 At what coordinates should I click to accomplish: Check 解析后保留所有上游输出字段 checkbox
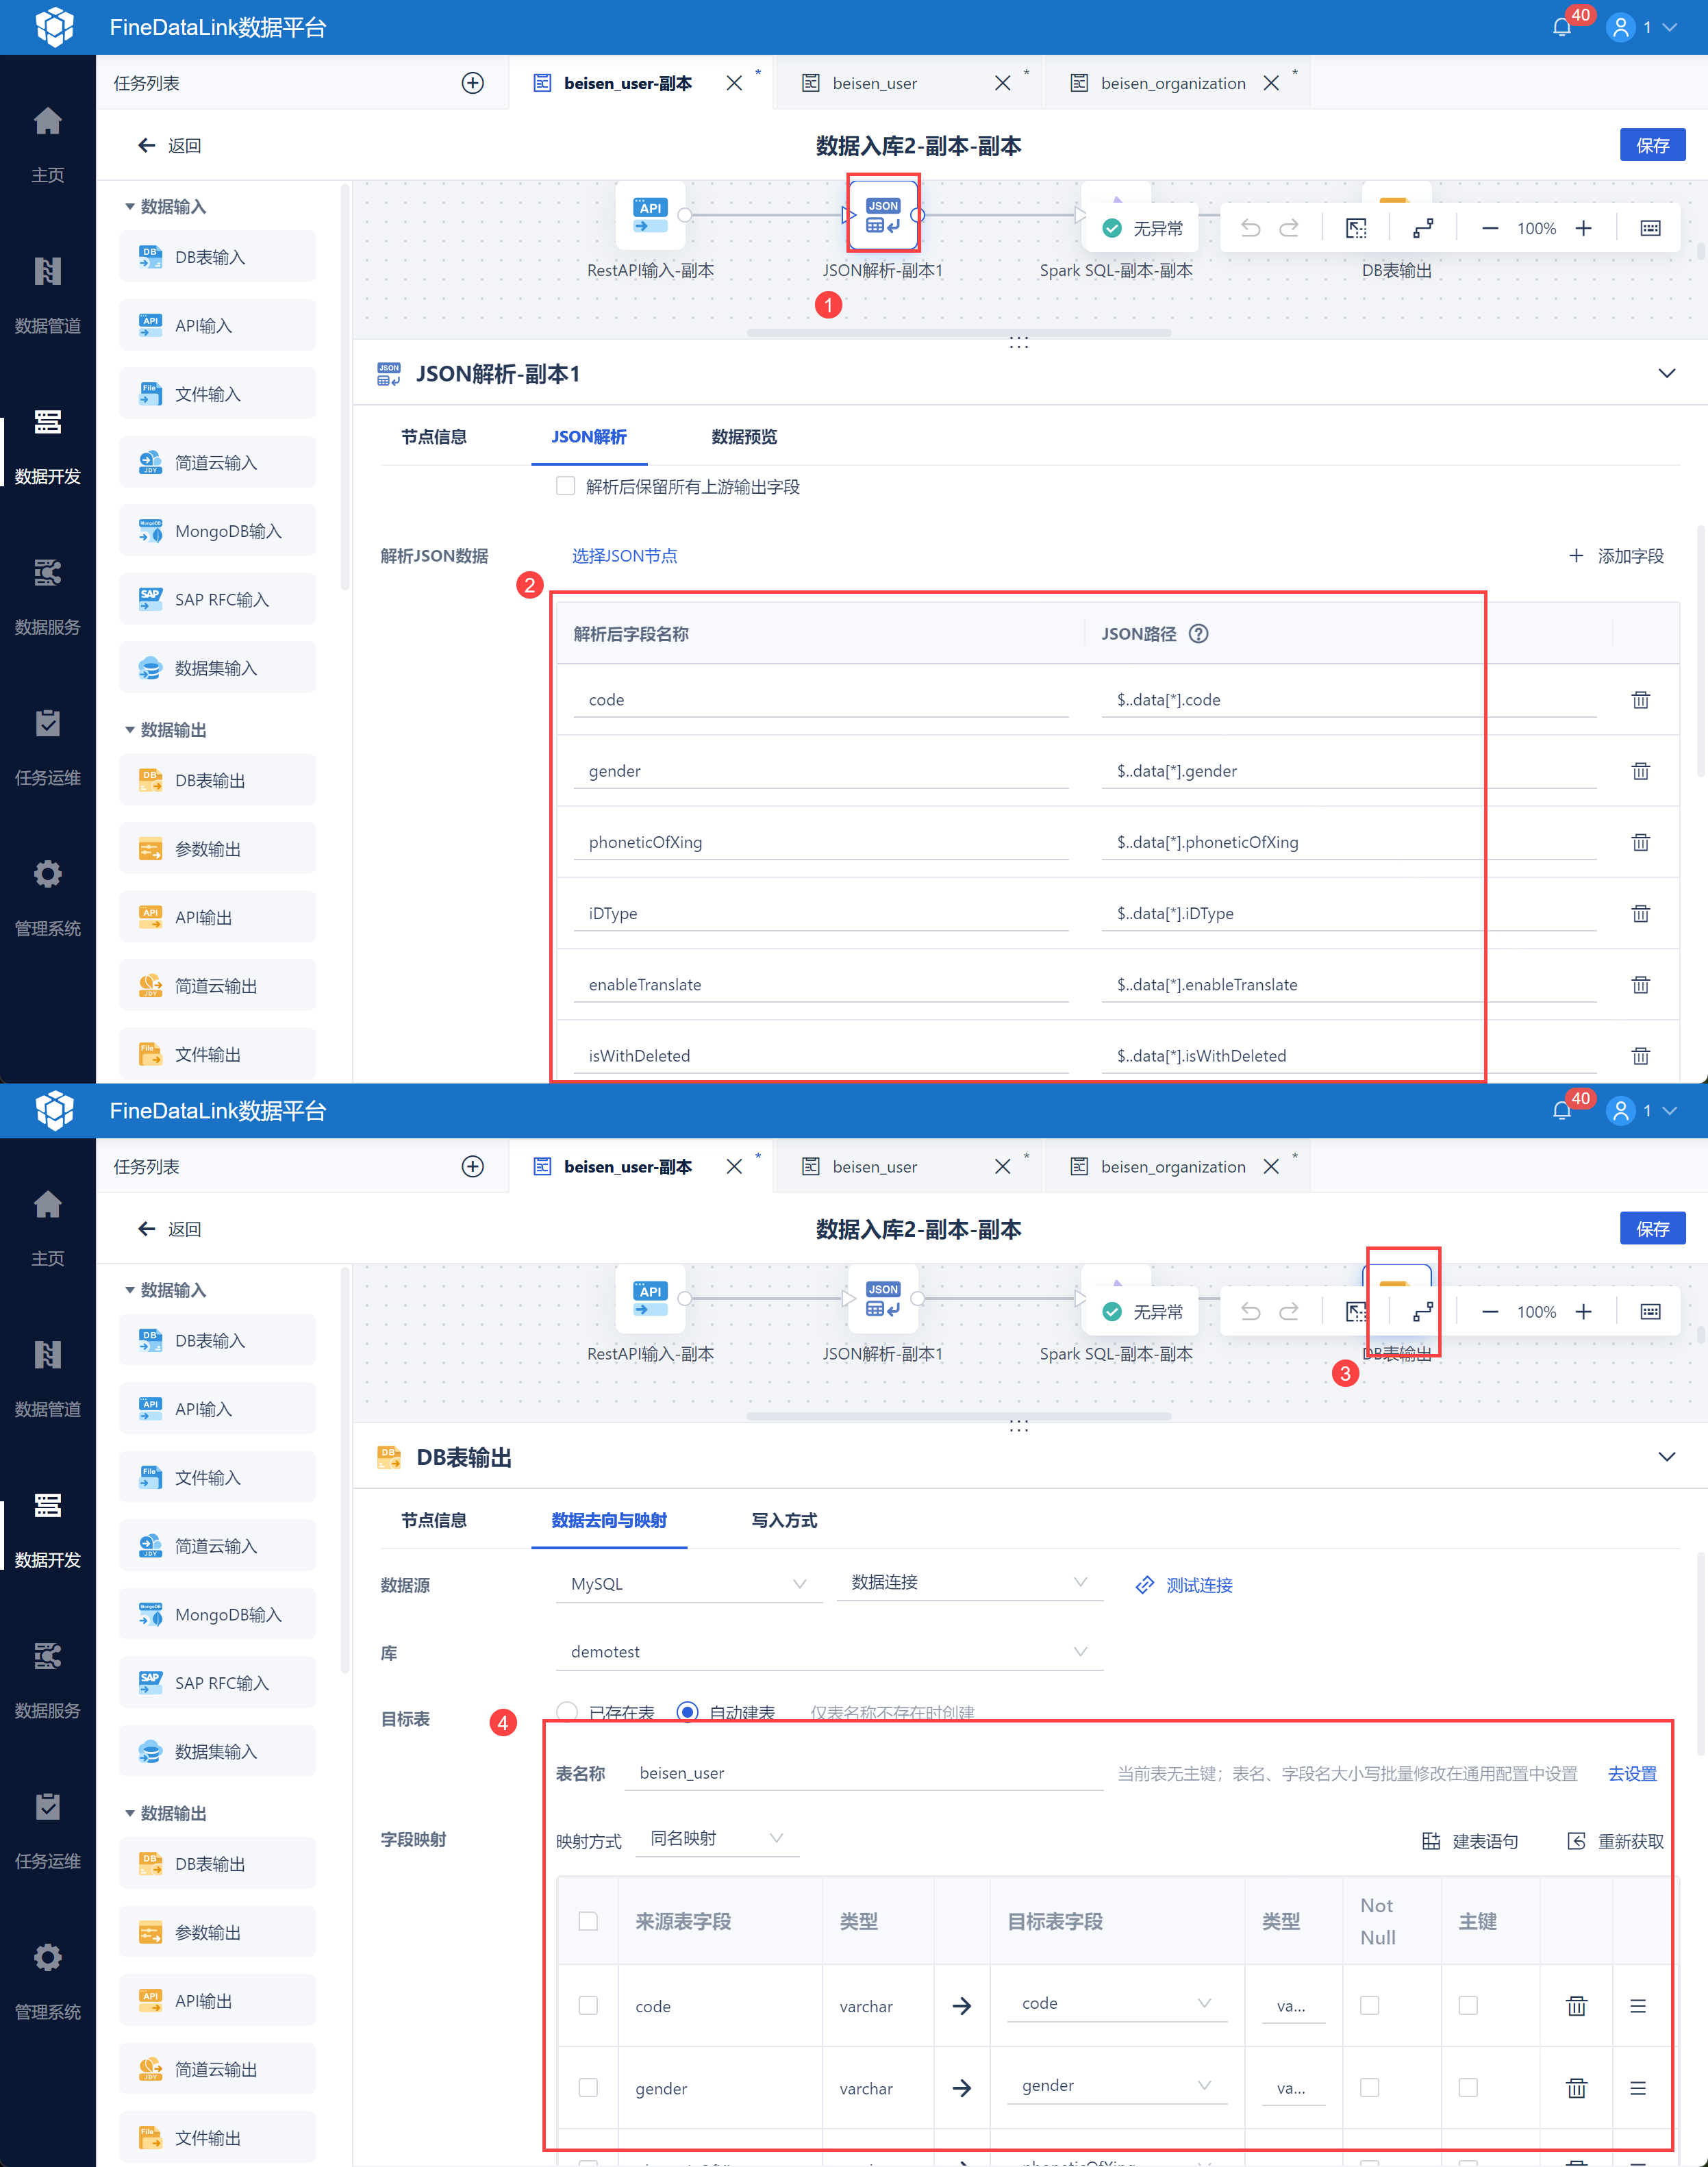566,486
